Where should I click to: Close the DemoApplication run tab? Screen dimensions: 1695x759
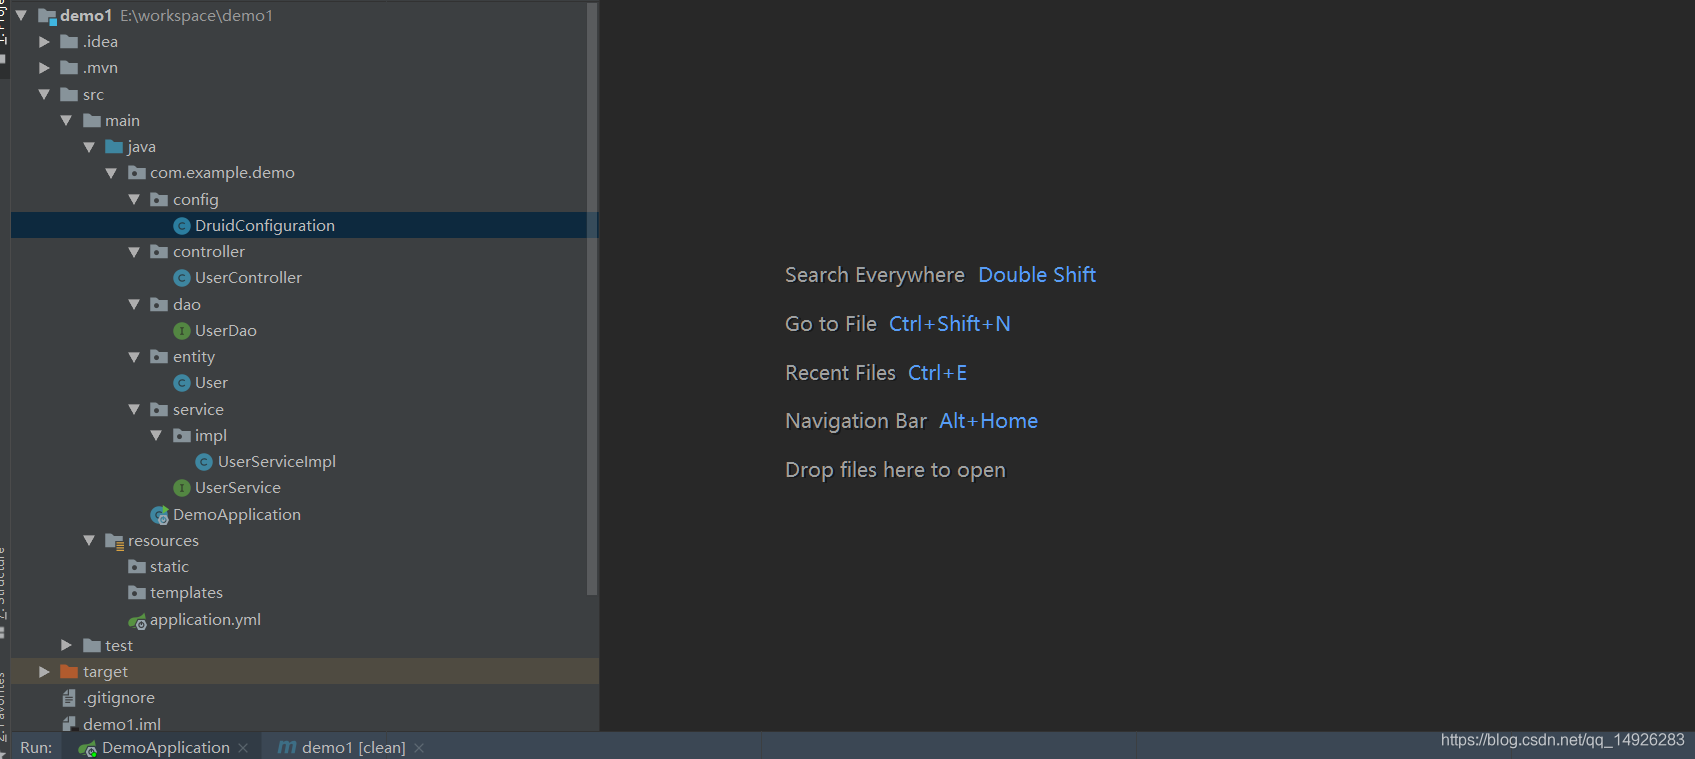[243, 748]
